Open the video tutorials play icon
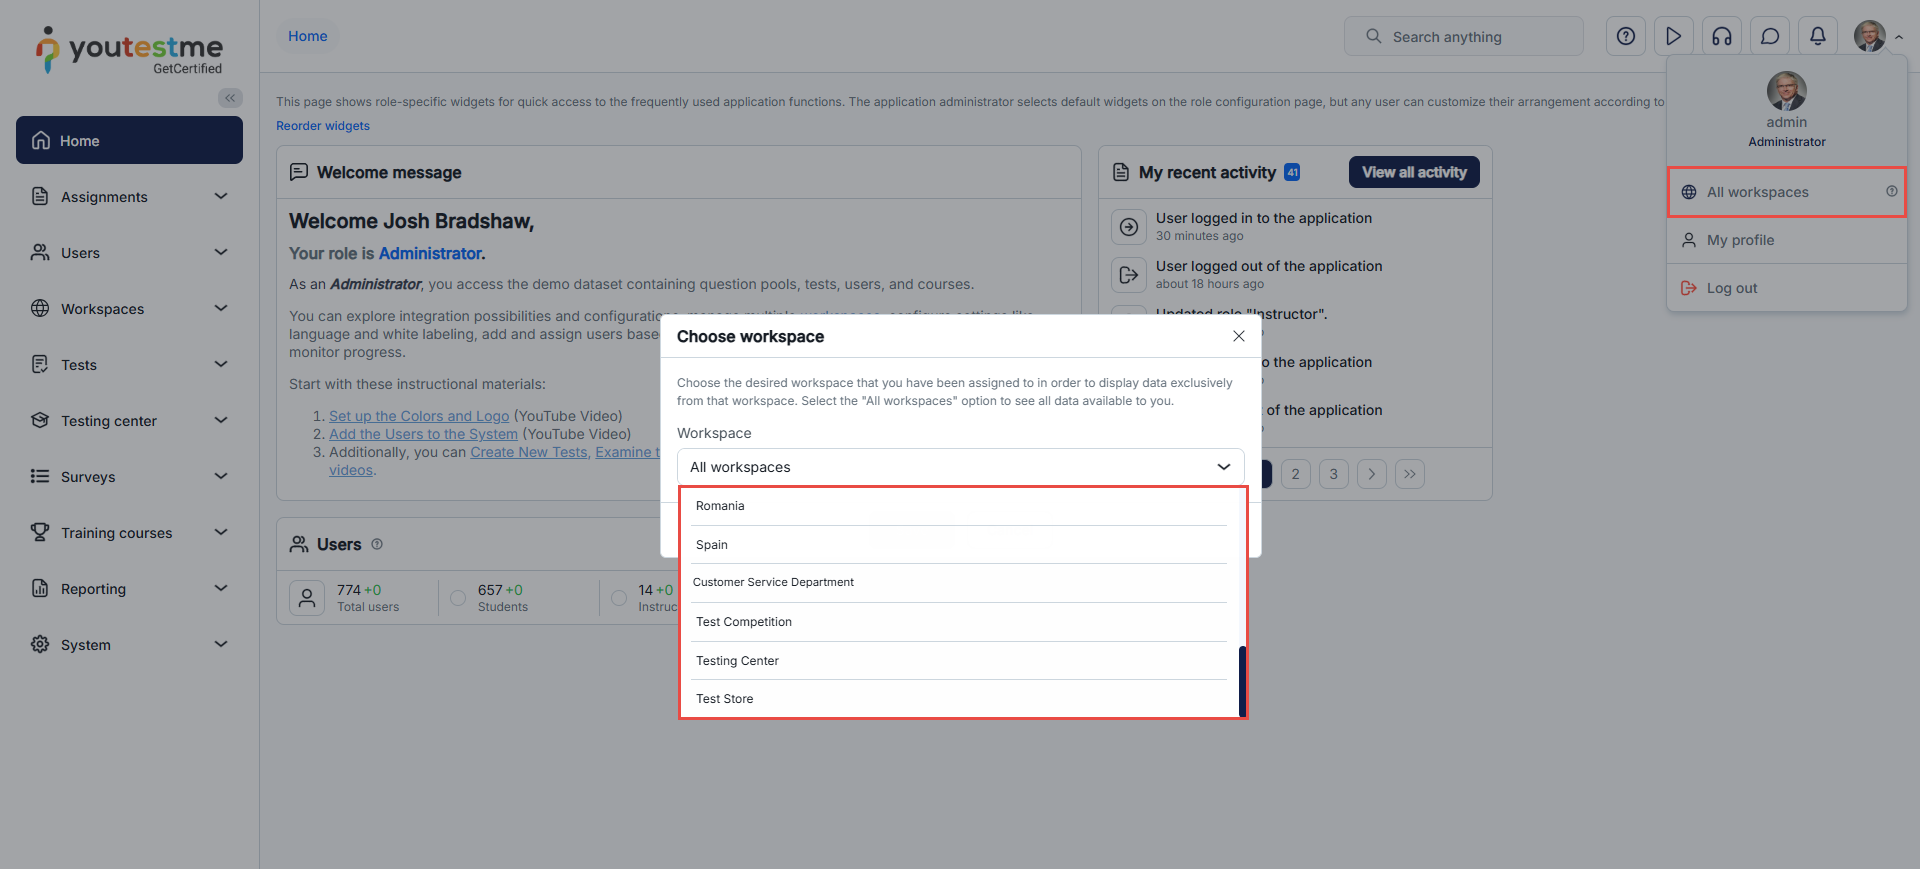 1673,37
